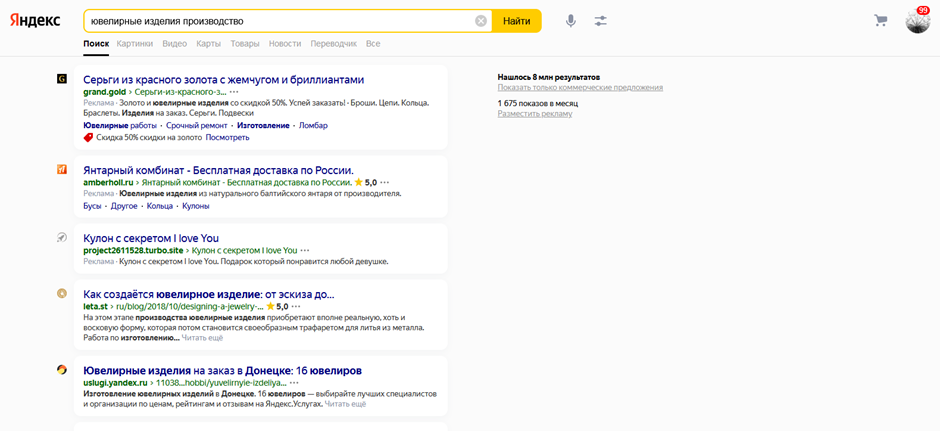Viewport: 940px width, 431px height.
Task: Open the Кольца sitelink
Action: coord(159,206)
